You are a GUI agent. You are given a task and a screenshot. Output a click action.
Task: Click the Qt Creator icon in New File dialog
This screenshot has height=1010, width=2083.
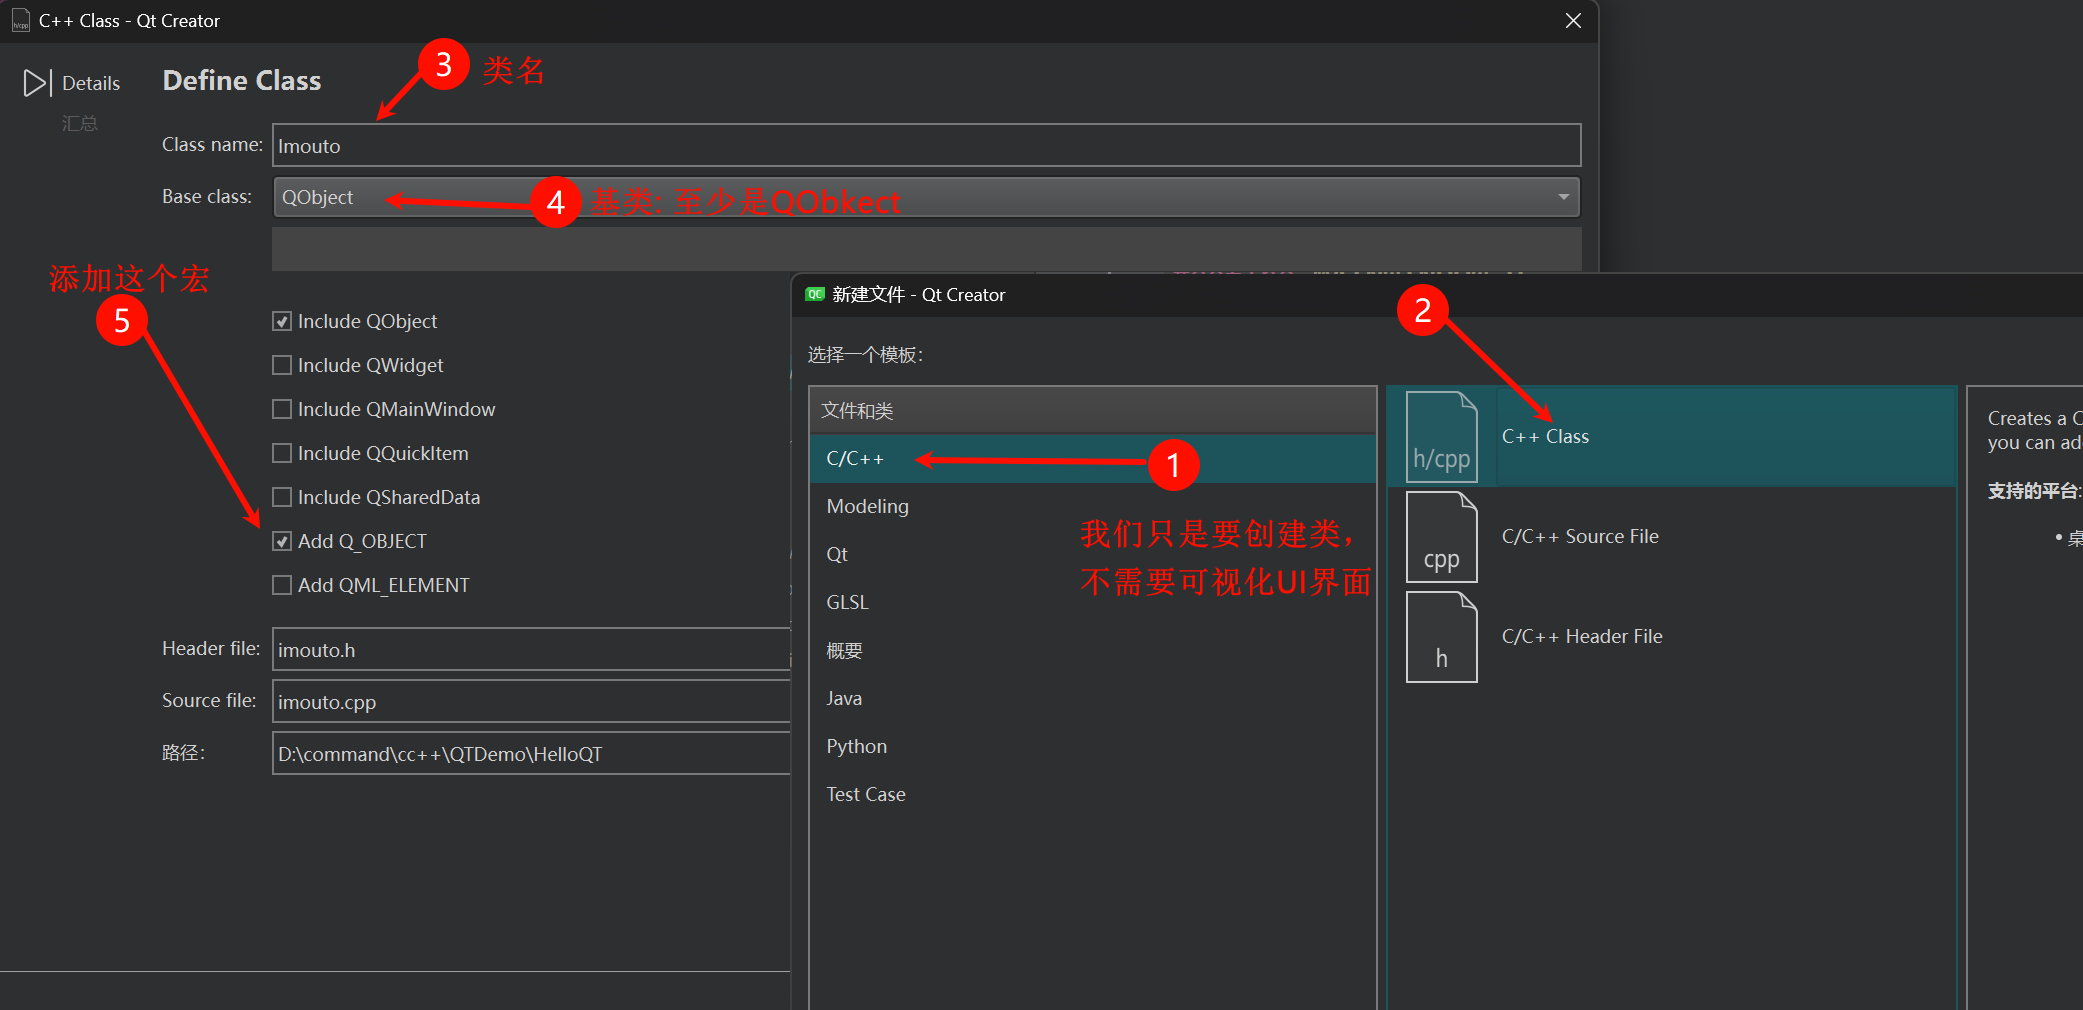[815, 294]
